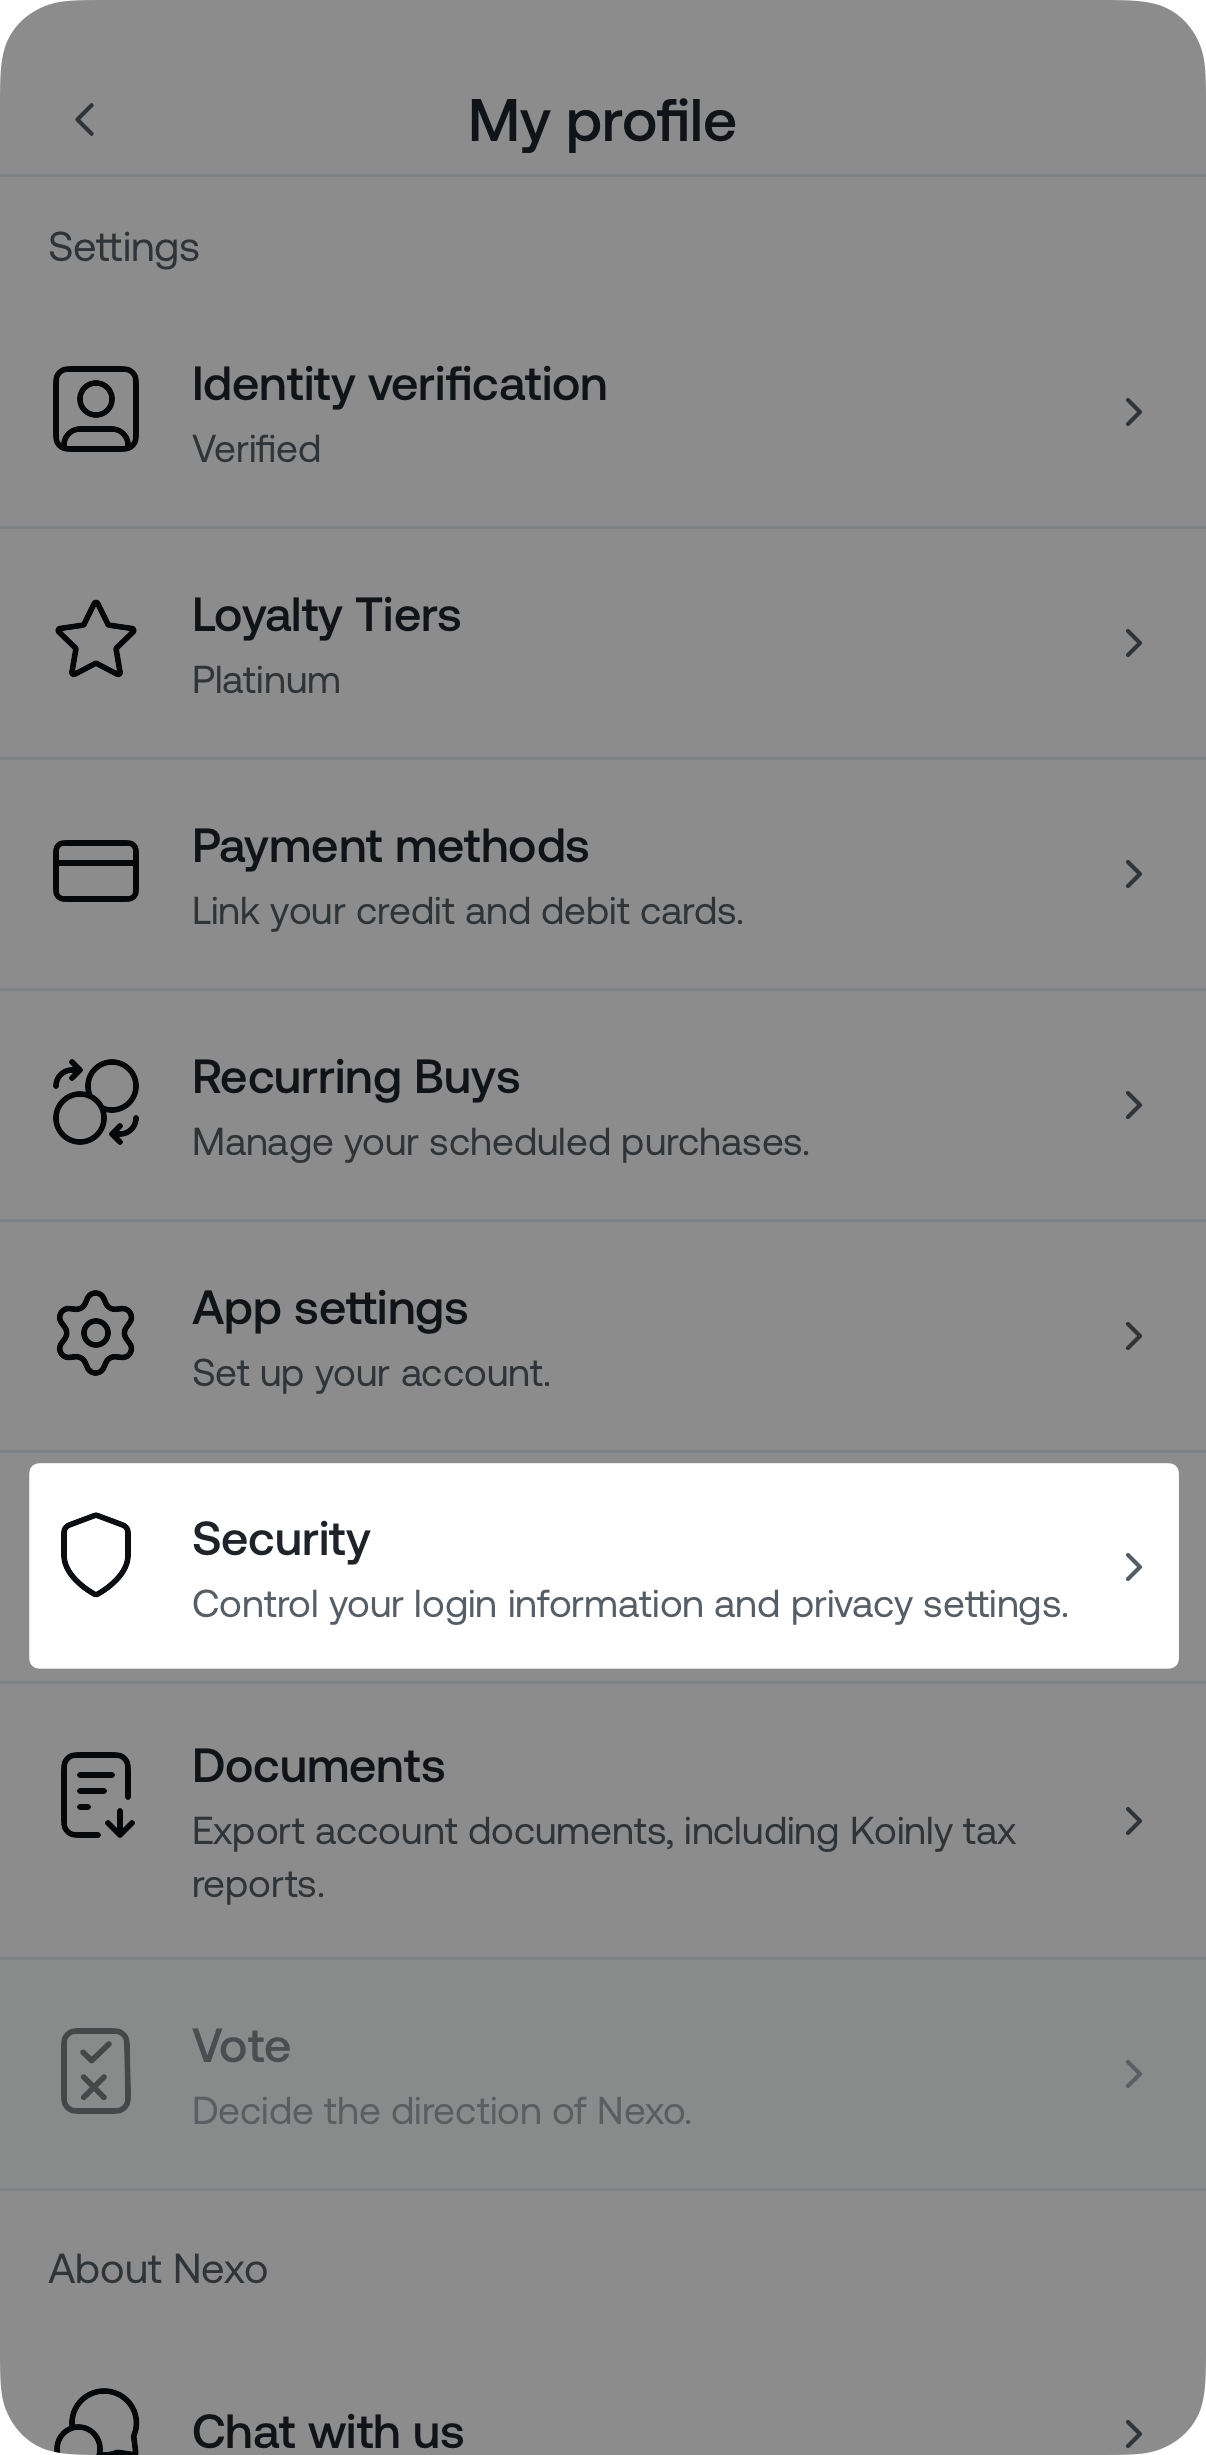Image resolution: width=1206 pixels, height=2455 pixels.
Task: Click the chevron next to Documents
Action: coord(1133,1822)
